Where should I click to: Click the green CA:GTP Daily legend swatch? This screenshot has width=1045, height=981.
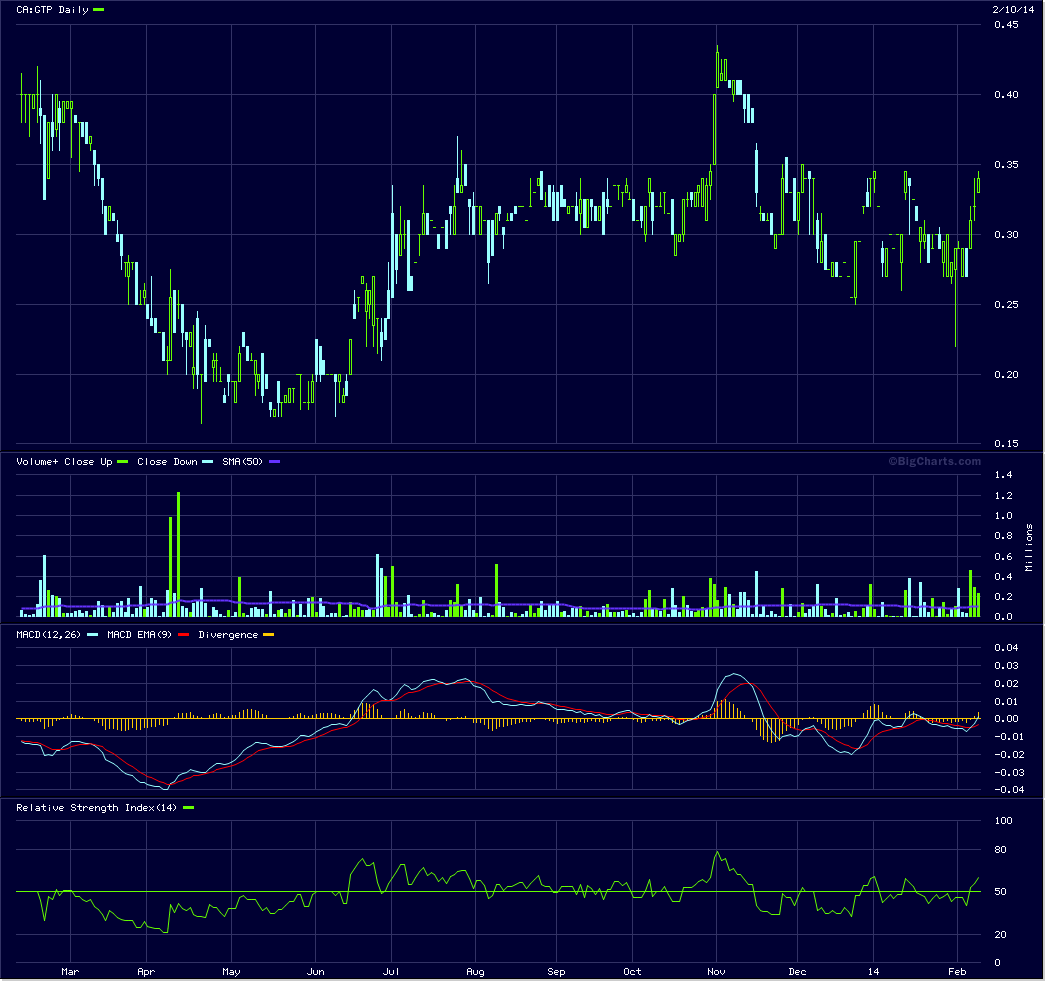(x=98, y=10)
